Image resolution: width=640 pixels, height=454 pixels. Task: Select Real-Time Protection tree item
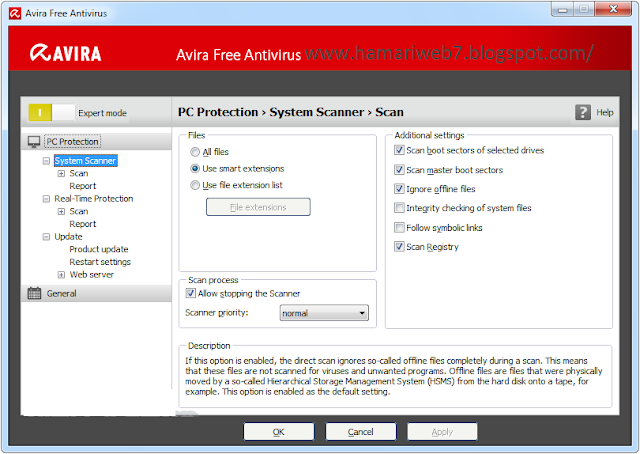94,199
